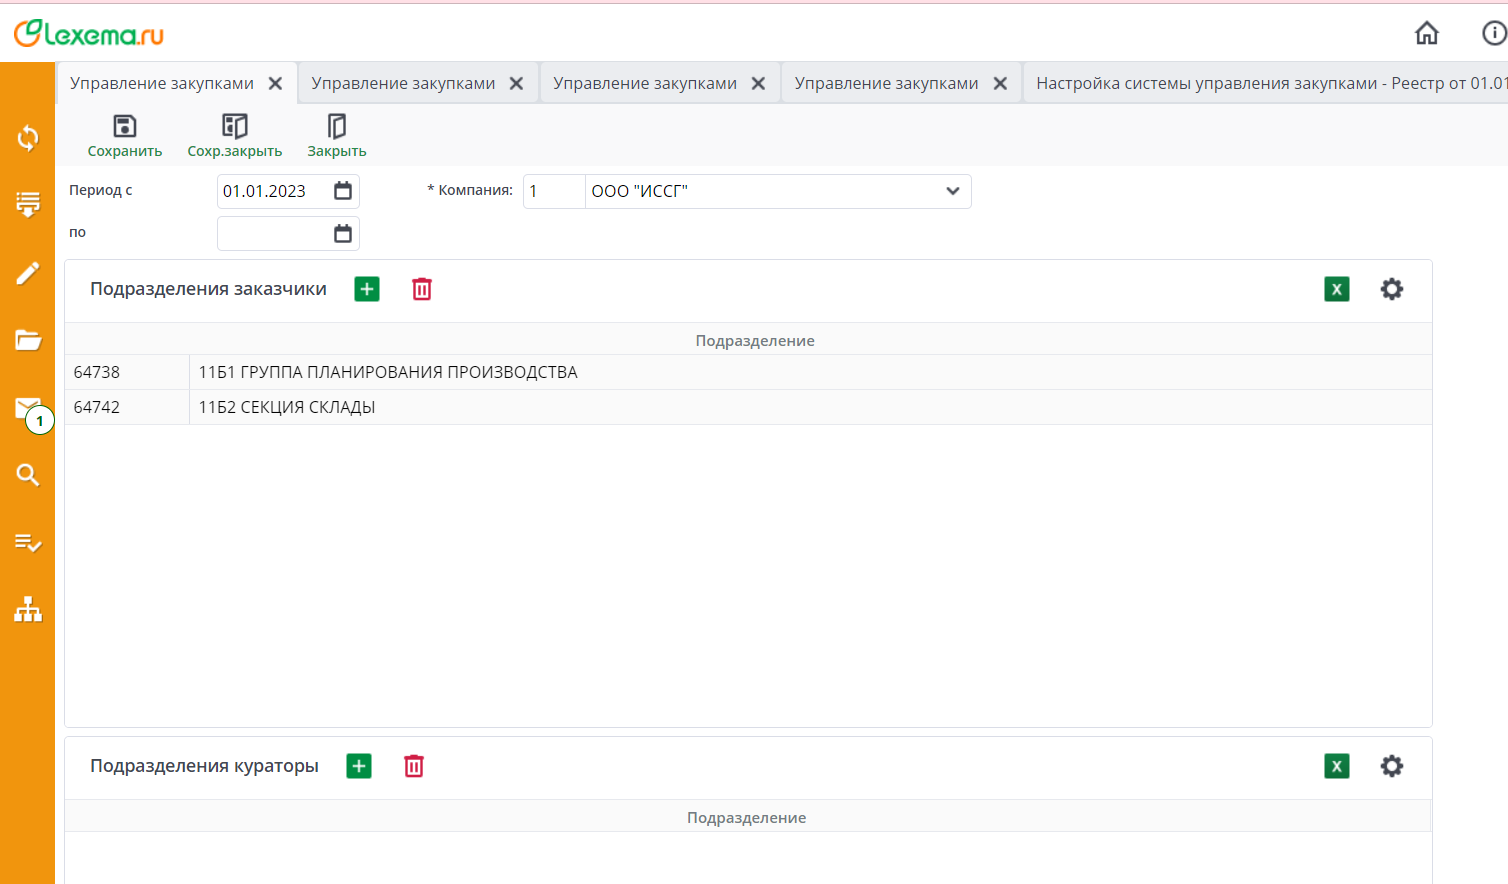The height and width of the screenshot is (884, 1508).
Task: Click the Lexema.ru logo
Action: (x=89, y=34)
